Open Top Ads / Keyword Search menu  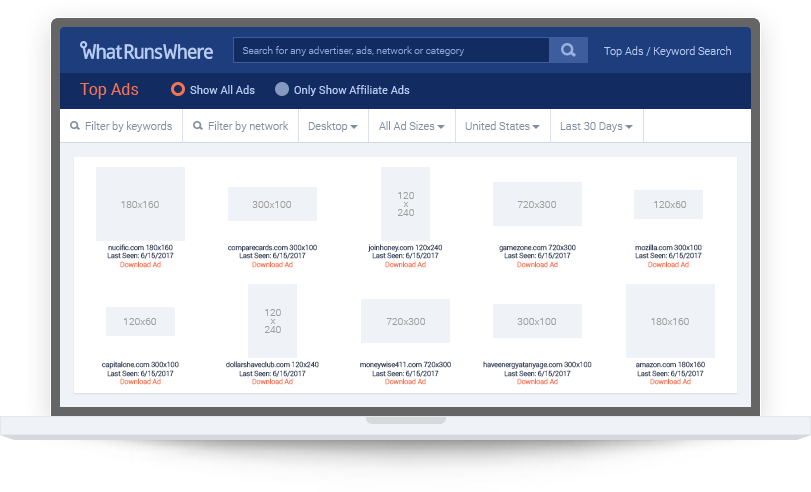coord(667,51)
